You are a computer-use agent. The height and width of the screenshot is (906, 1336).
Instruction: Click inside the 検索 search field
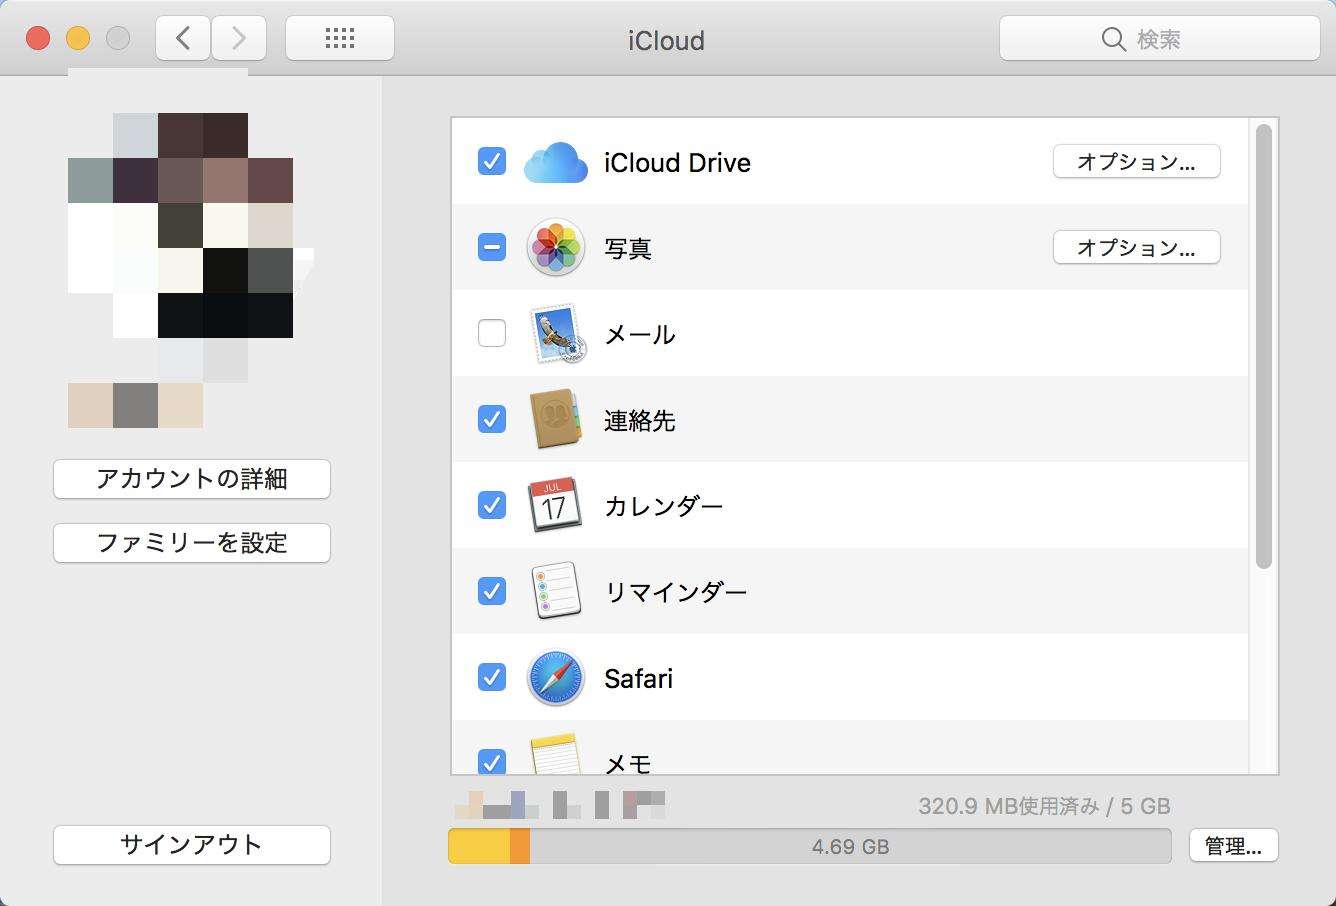tap(1160, 38)
